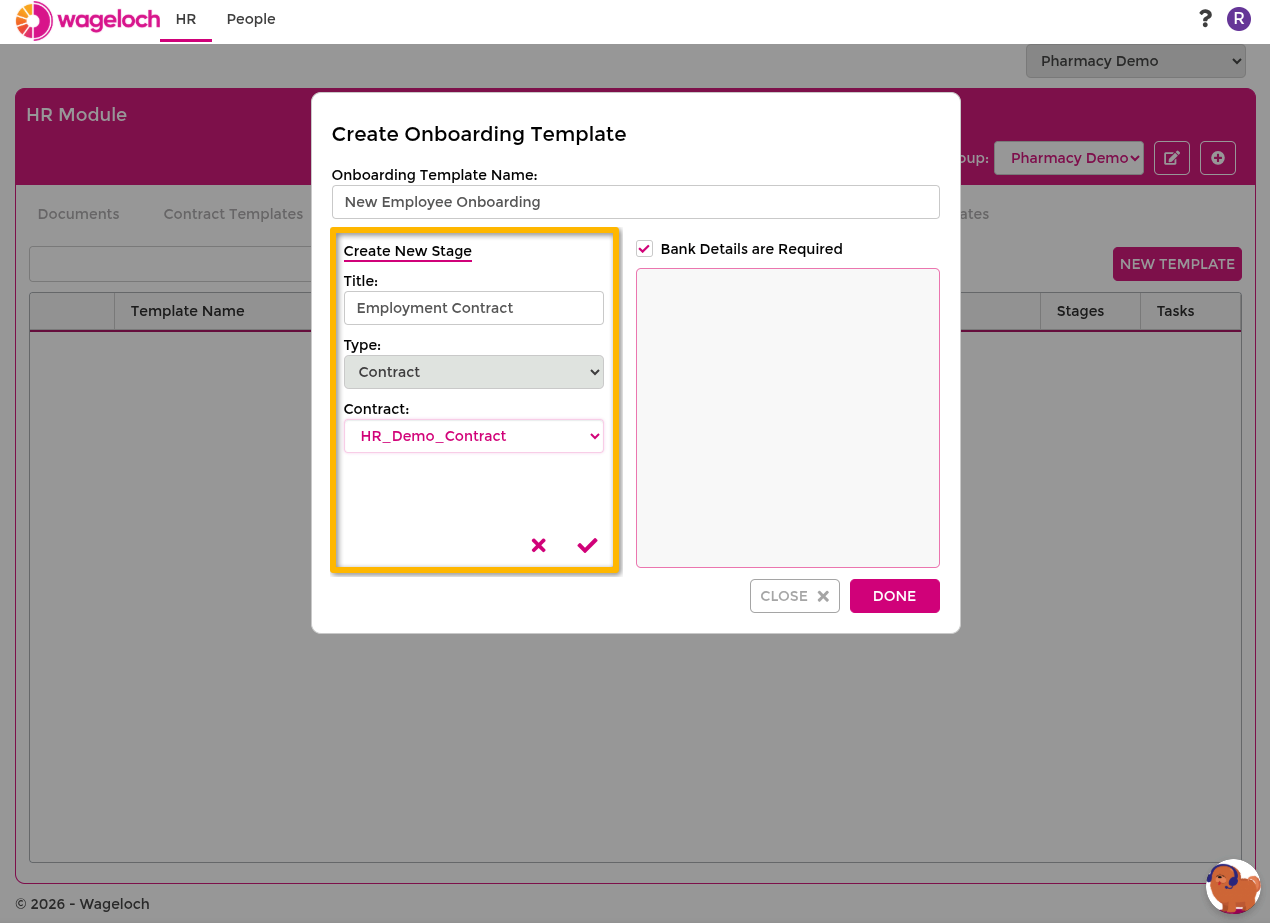This screenshot has width=1270, height=923.
Task: Click the Wageloch logo
Action: click(88, 21)
